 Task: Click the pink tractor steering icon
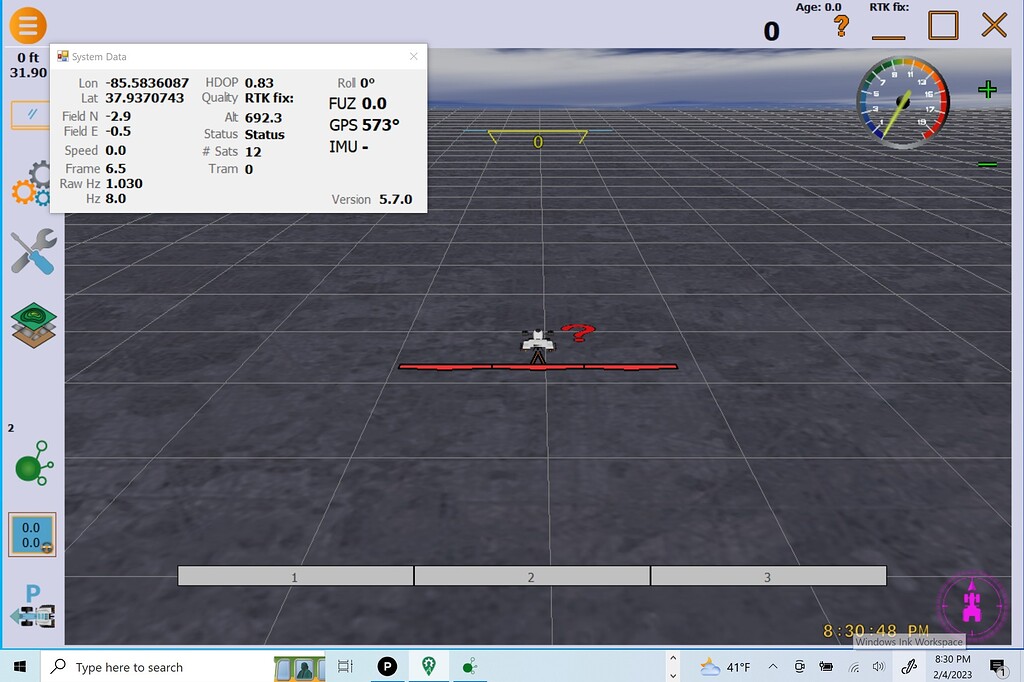(x=970, y=605)
